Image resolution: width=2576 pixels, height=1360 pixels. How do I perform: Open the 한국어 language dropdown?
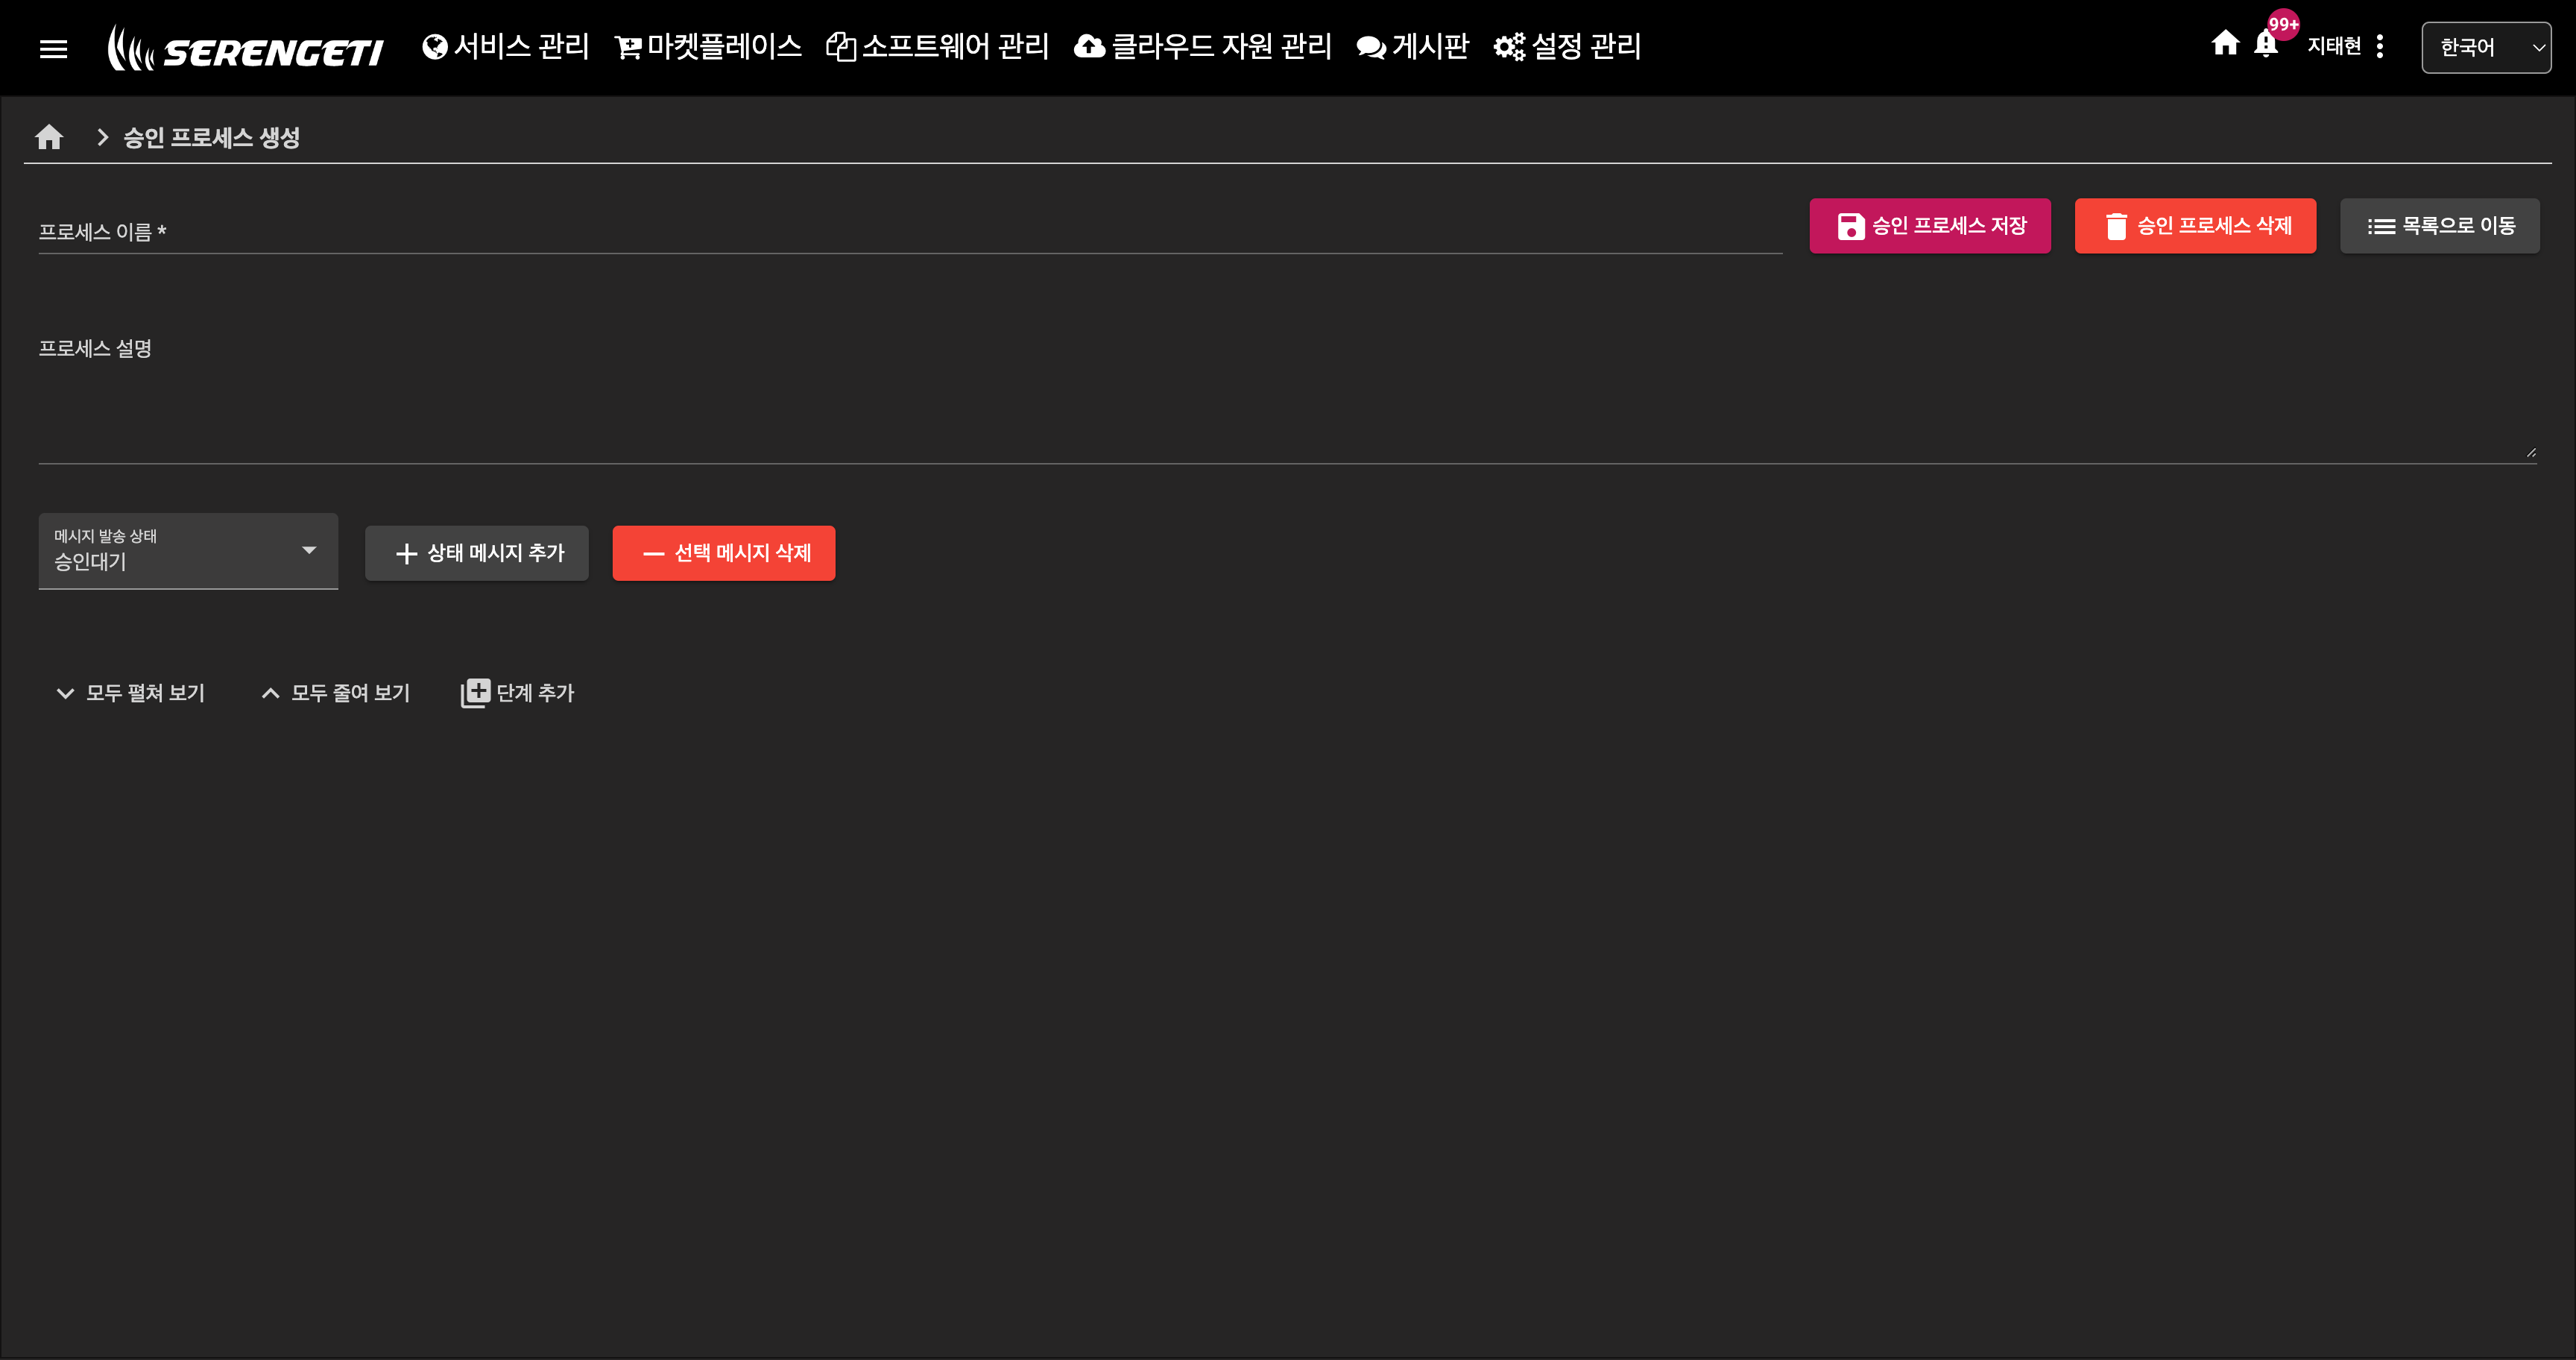(2485, 47)
